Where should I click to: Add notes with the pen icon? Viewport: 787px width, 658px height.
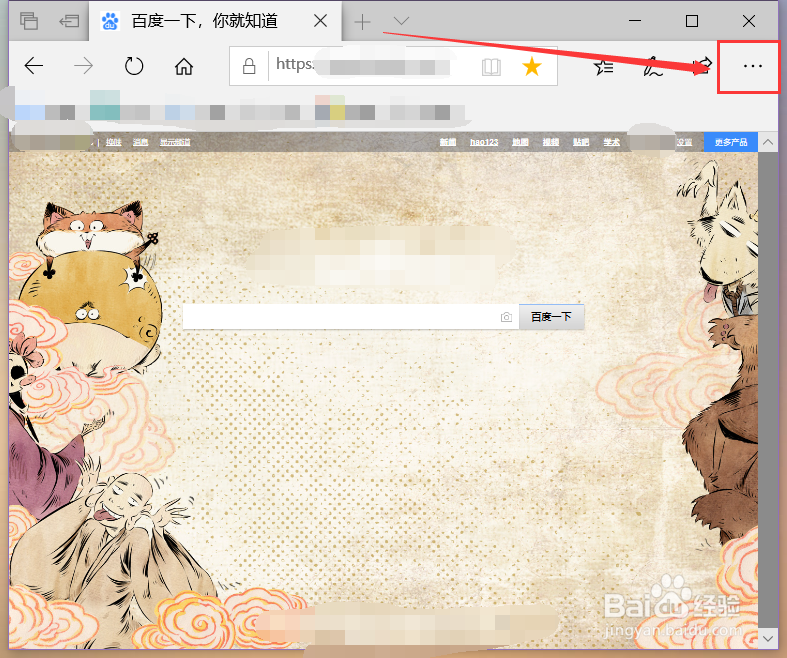(x=652, y=66)
